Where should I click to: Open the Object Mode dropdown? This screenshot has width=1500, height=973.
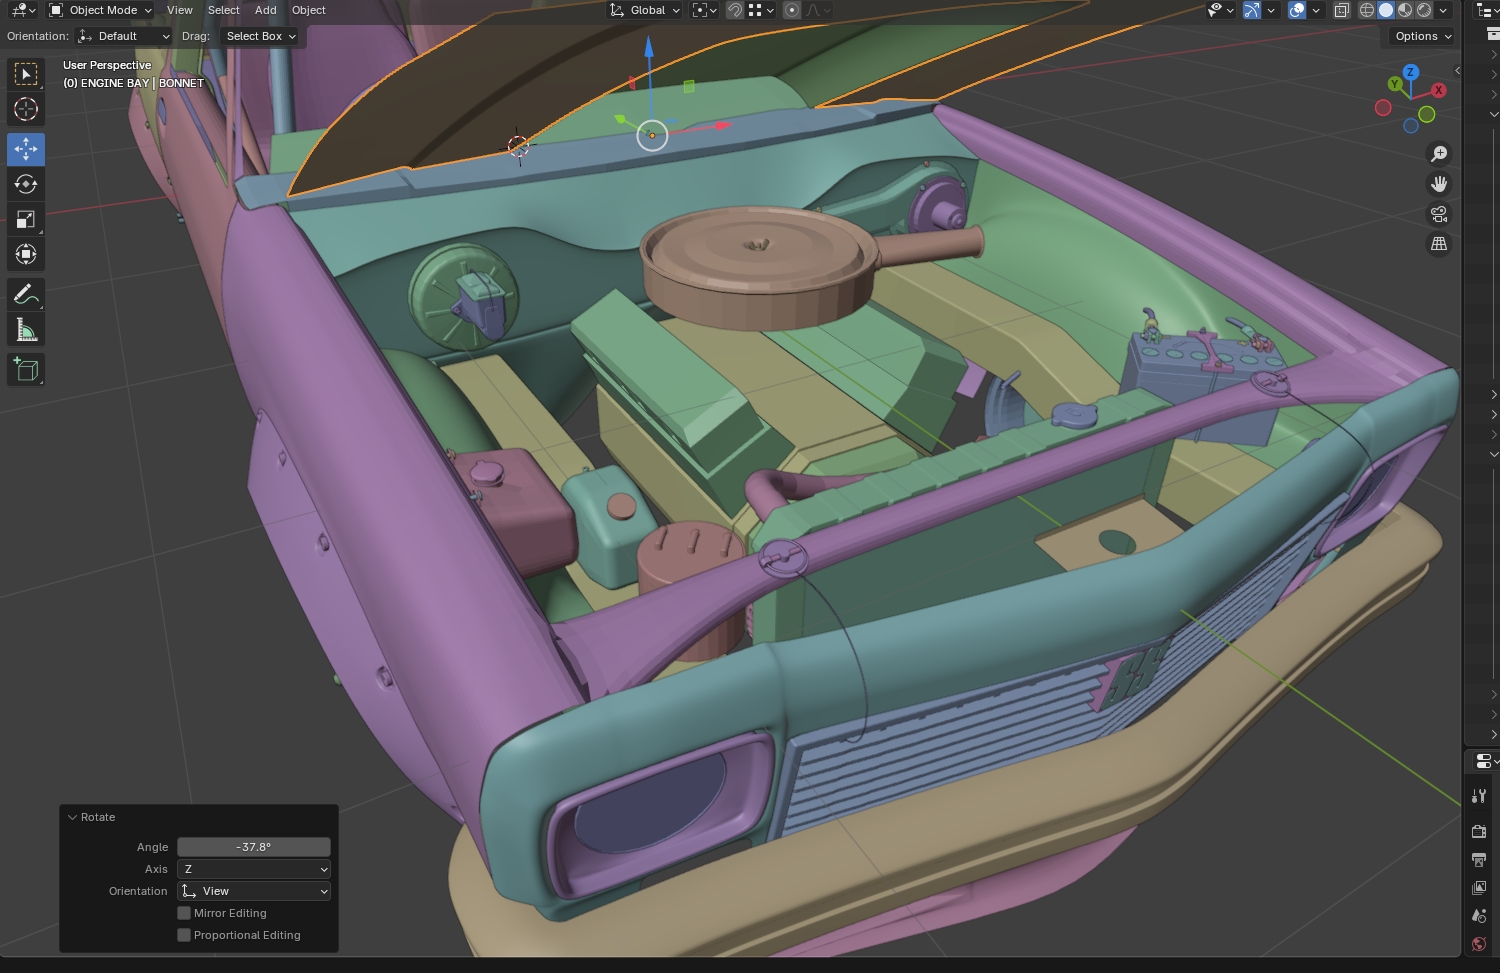(101, 10)
